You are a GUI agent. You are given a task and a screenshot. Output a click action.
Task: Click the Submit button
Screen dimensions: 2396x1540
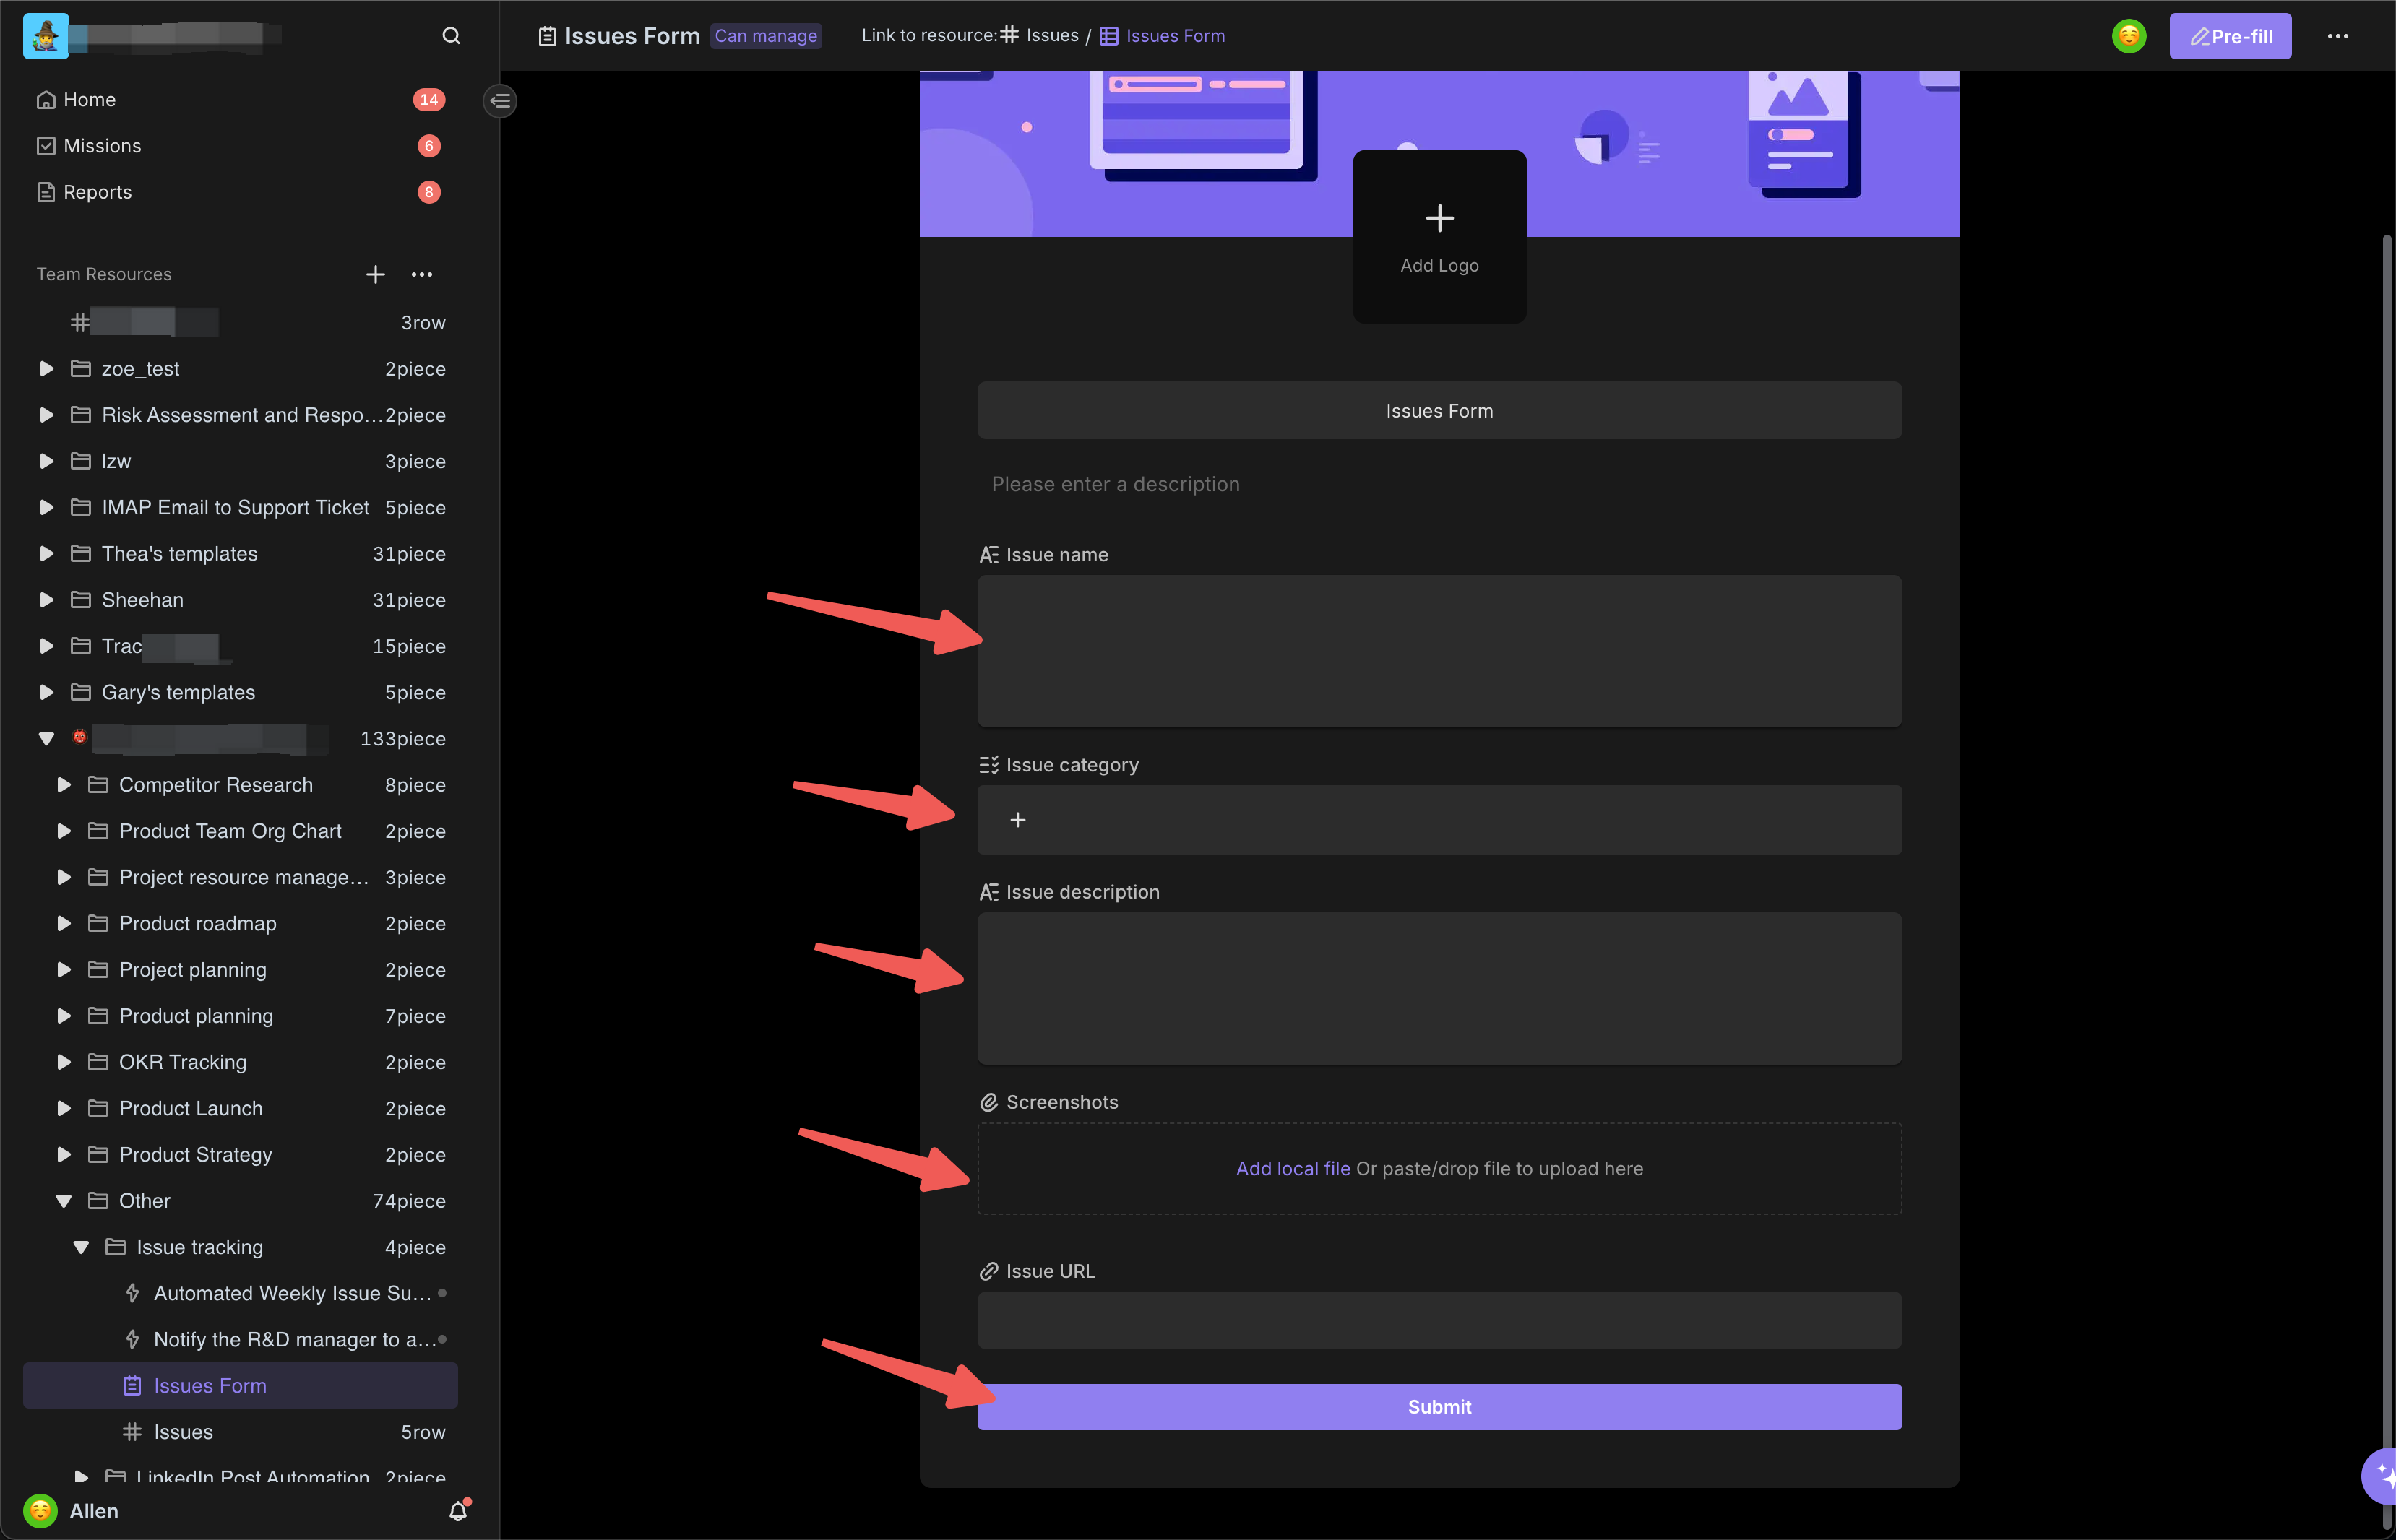click(1439, 1407)
